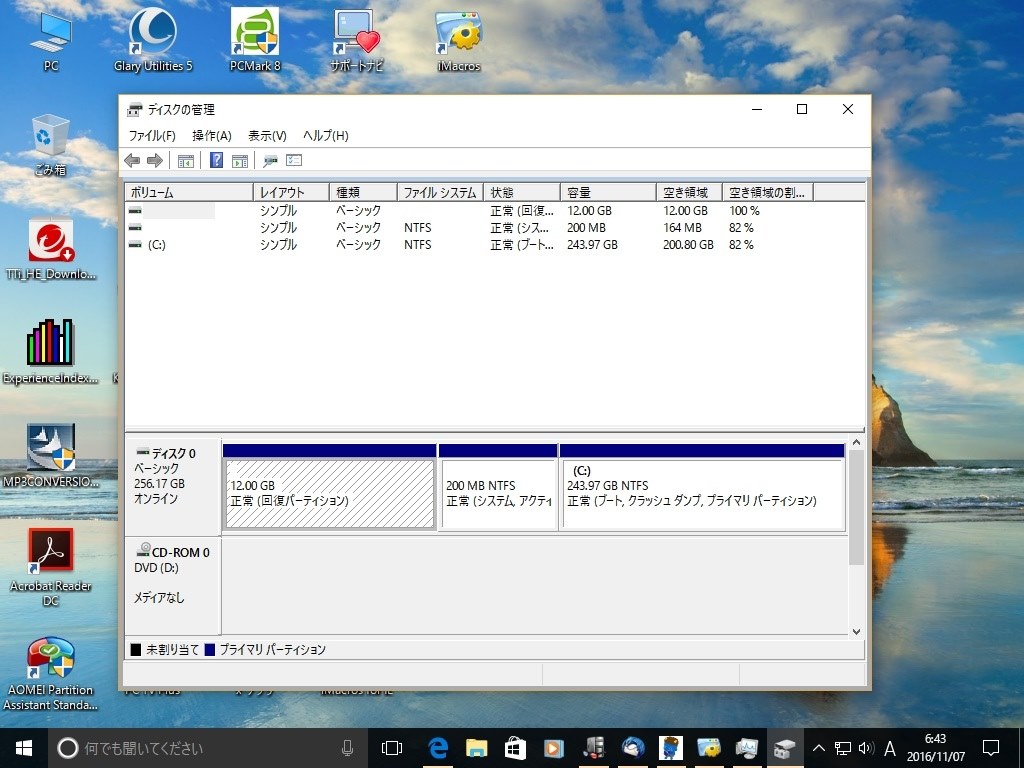1024x768 pixels.
Task: Navigate back using the toolbar back arrow
Action: [x=132, y=160]
